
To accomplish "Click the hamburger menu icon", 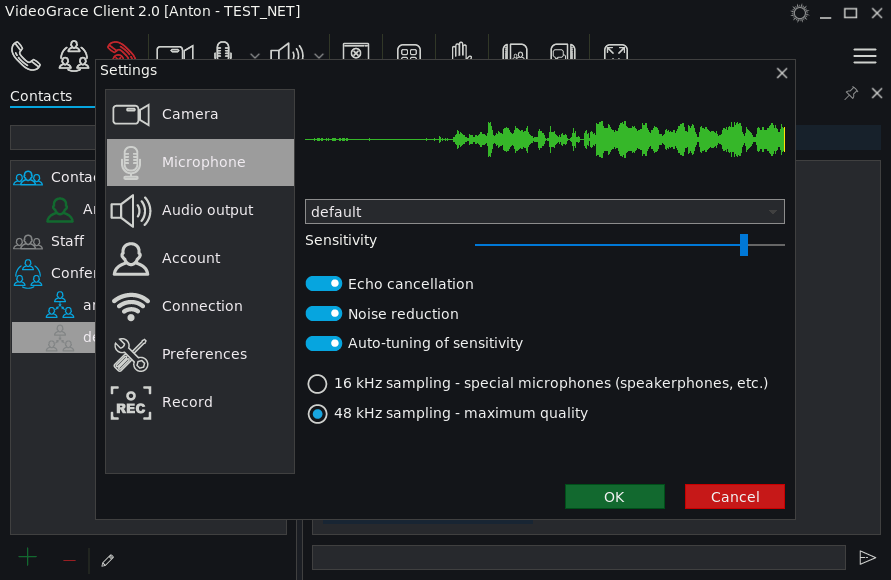I will pyautogui.click(x=864, y=56).
